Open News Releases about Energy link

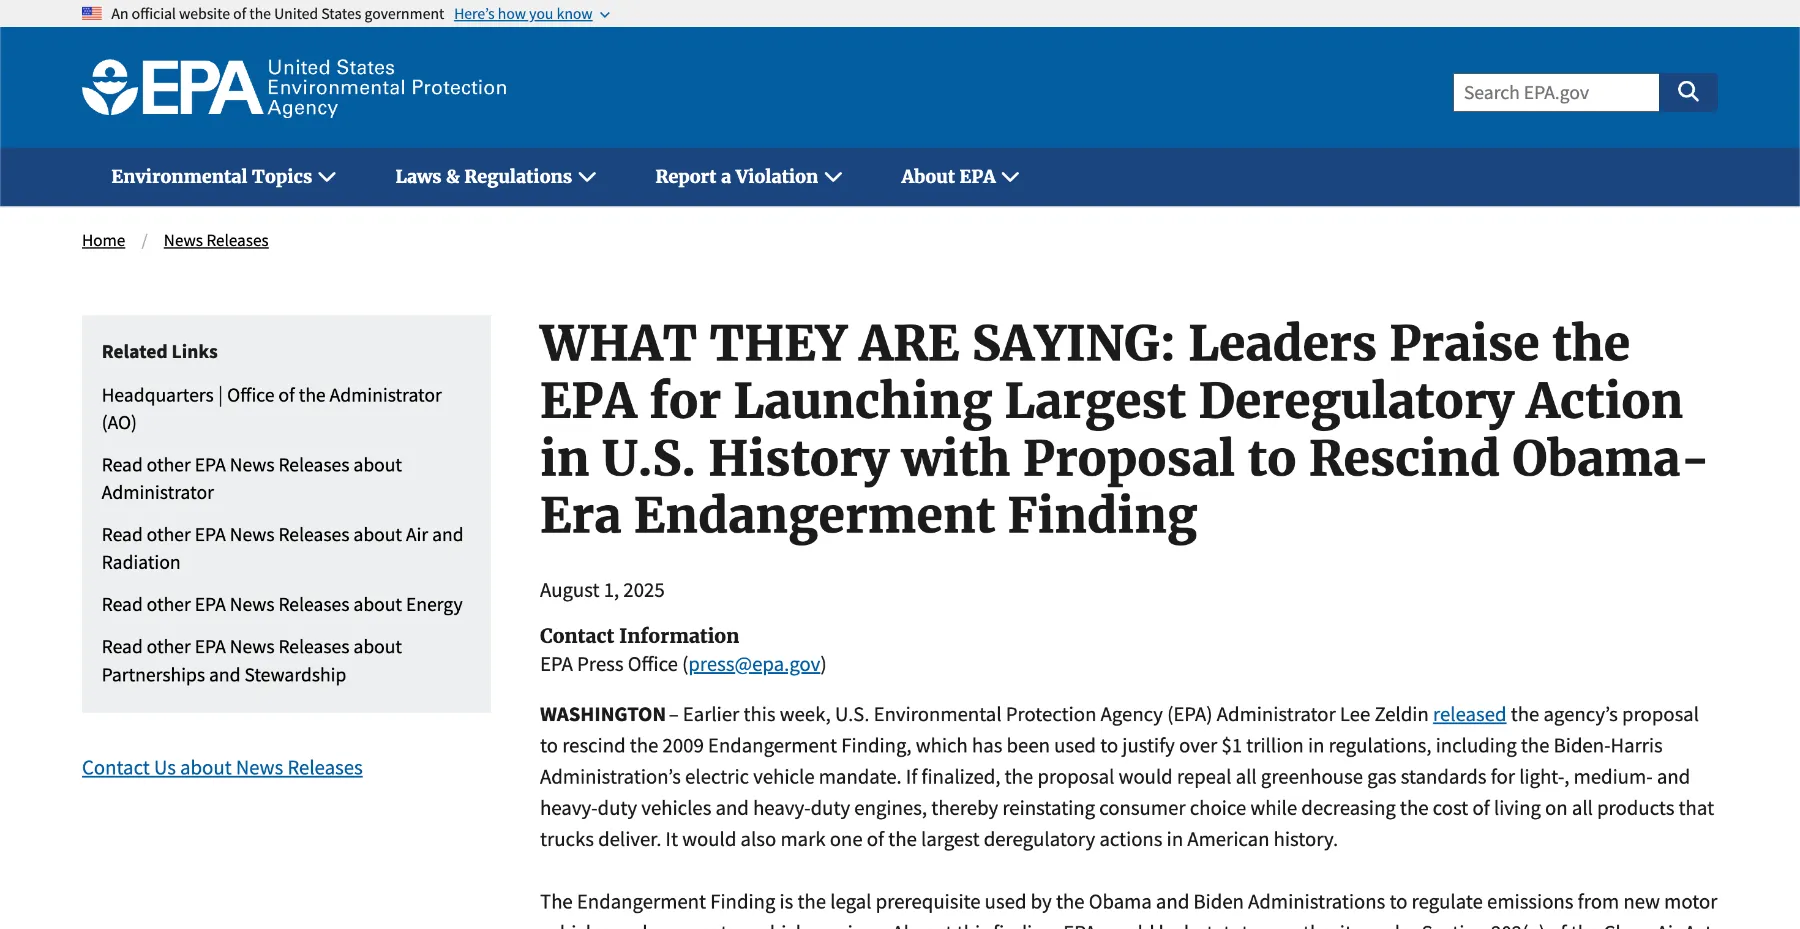(x=282, y=605)
